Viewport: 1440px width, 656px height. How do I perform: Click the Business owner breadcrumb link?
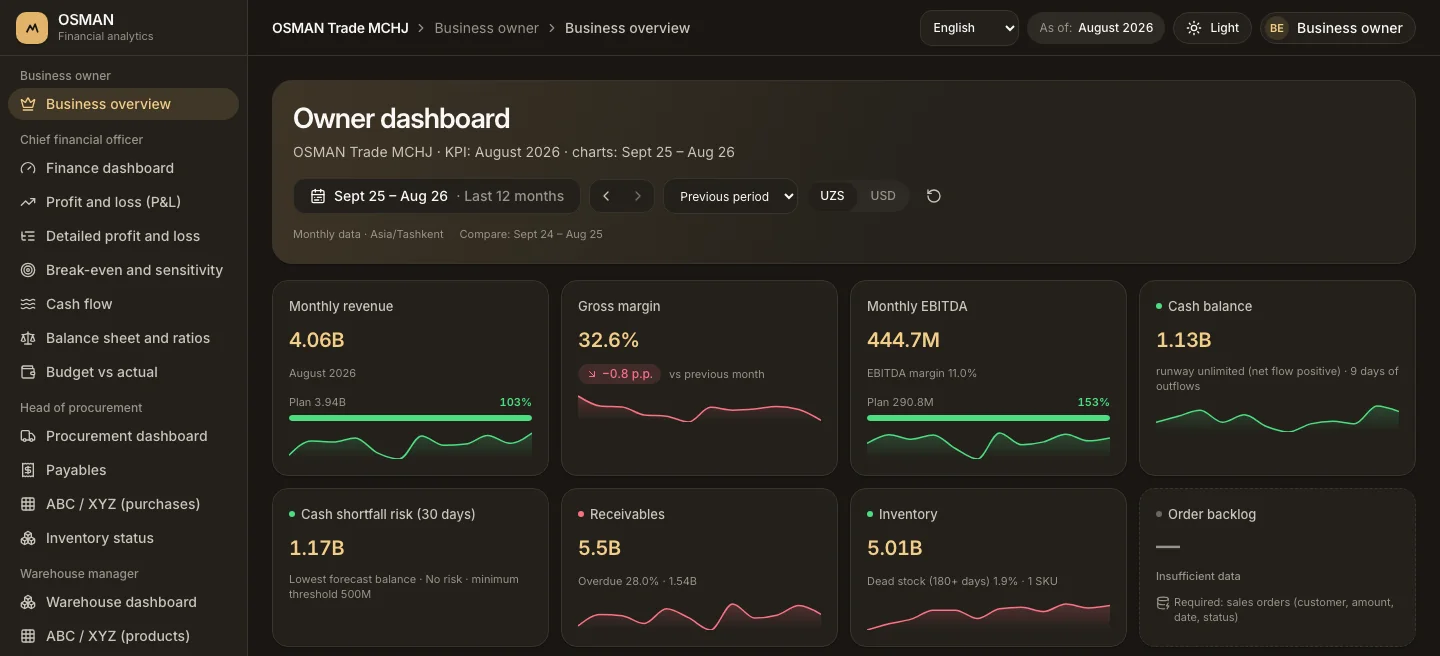coord(486,28)
